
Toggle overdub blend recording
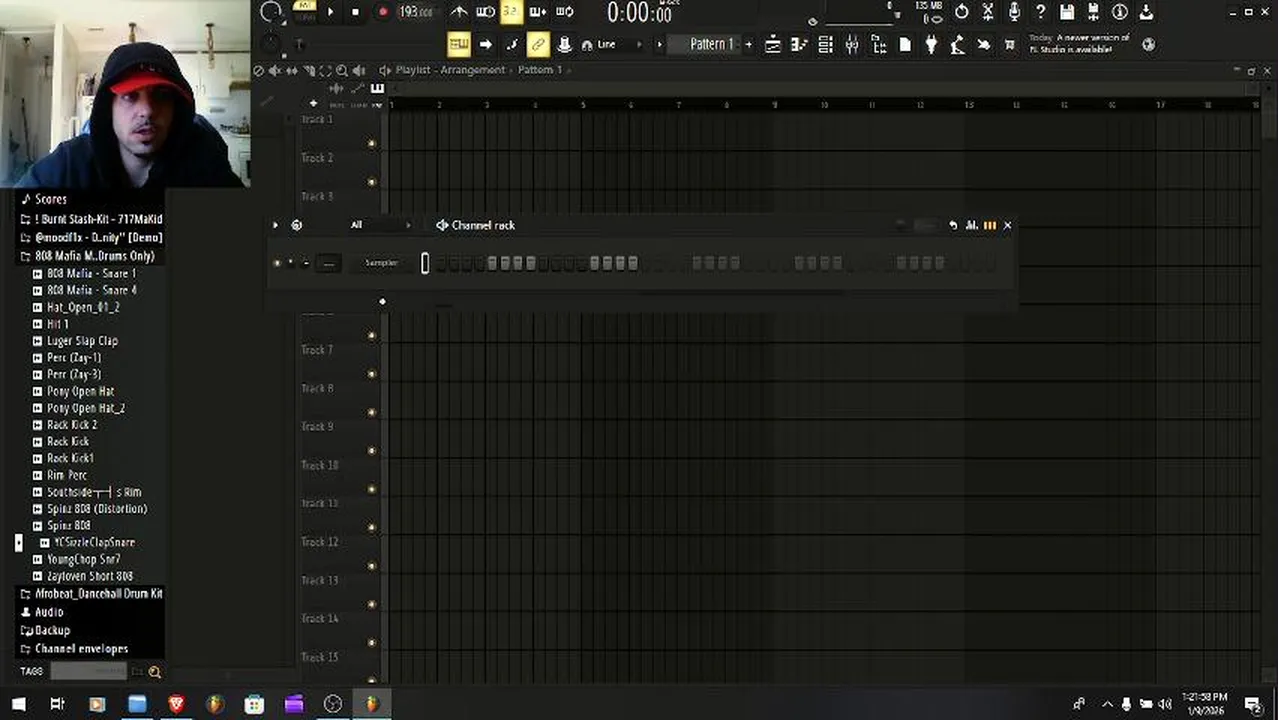click(538, 12)
